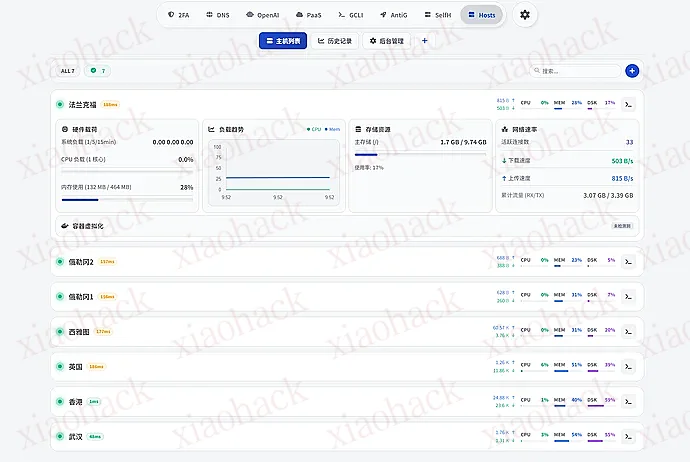Filter hosts by online count 7 badge
The width and height of the screenshot is (690, 462).
click(98, 71)
